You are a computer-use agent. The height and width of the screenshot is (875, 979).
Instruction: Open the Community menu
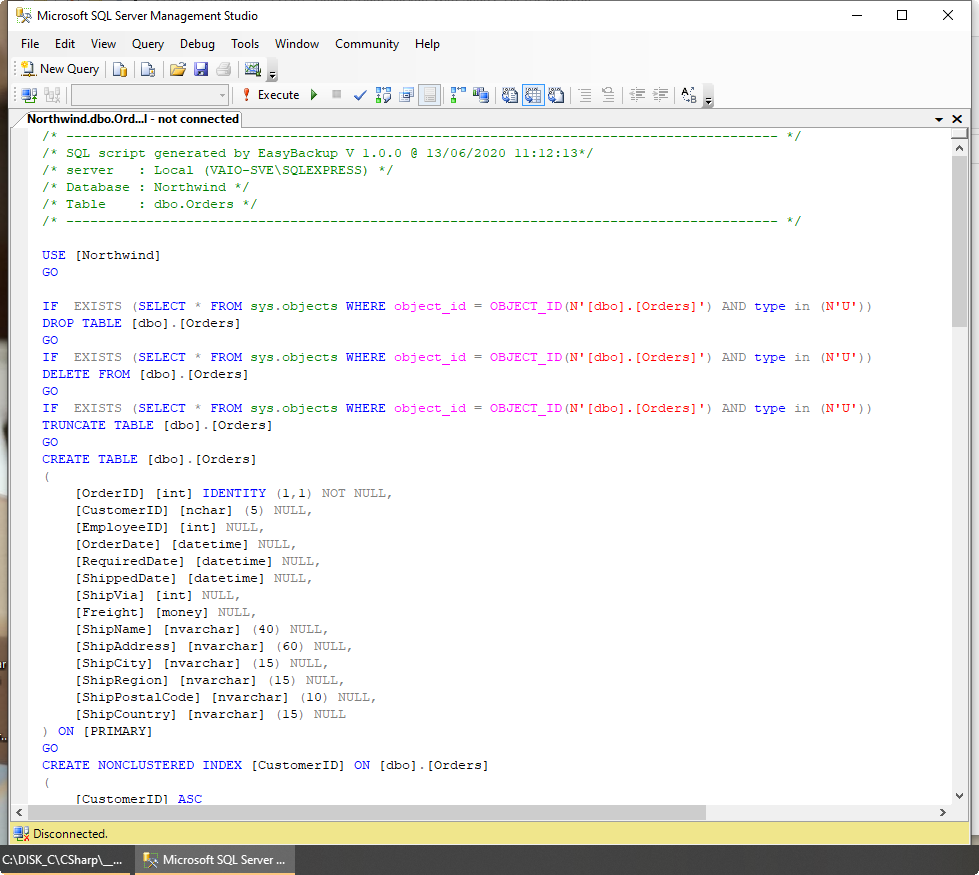(367, 44)
